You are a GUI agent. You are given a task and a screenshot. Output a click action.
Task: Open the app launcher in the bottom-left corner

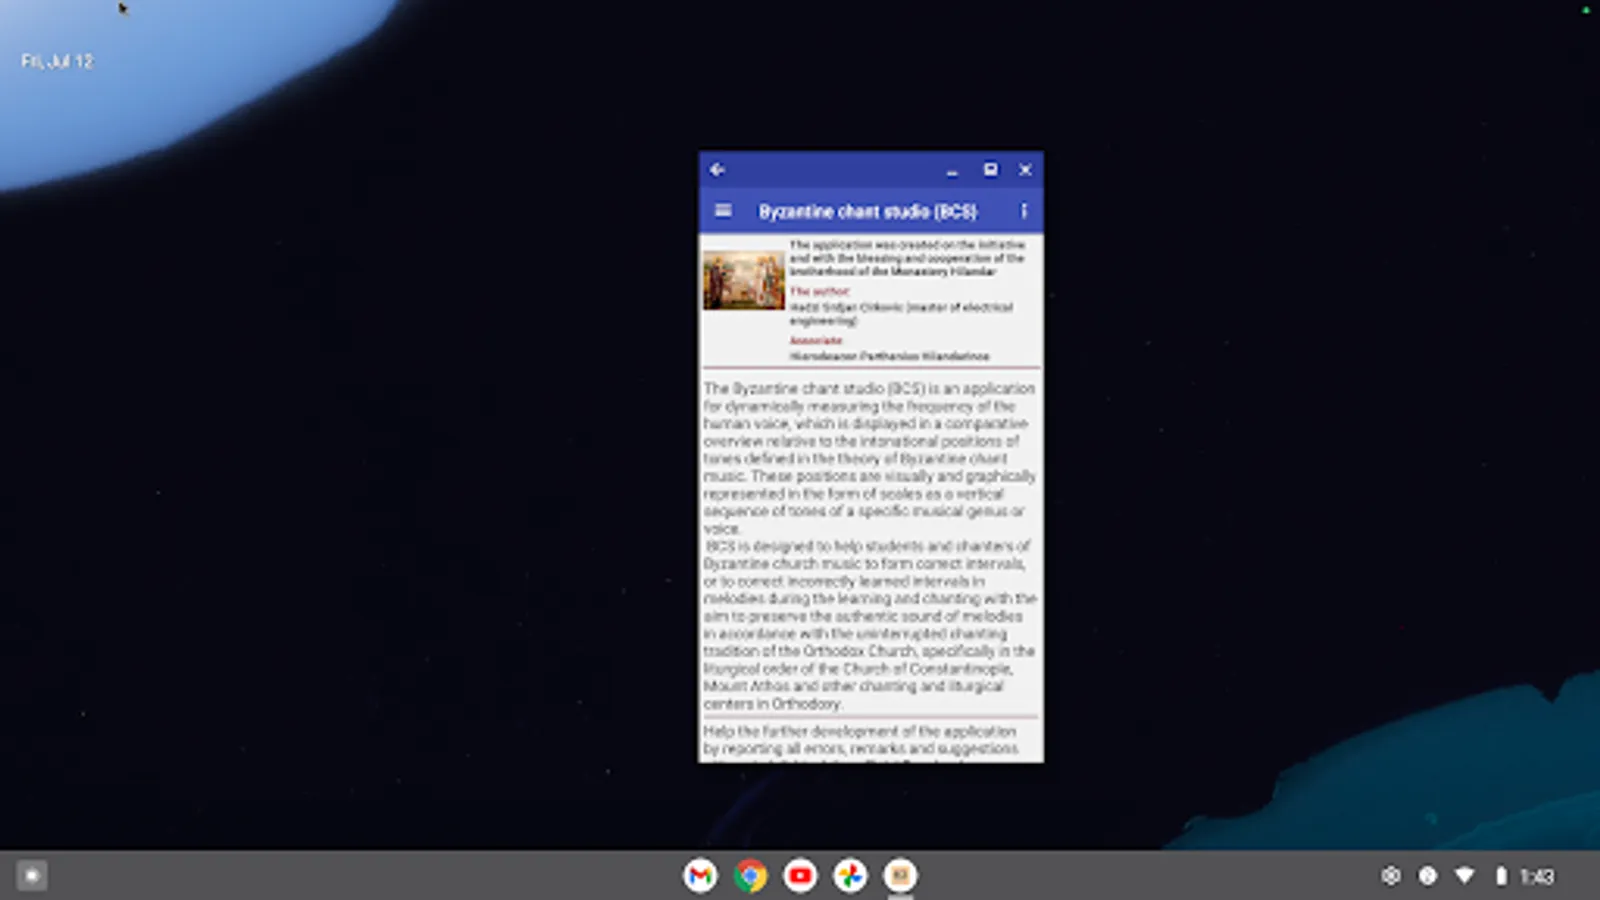pyautogui.click(x=32, y=875)
